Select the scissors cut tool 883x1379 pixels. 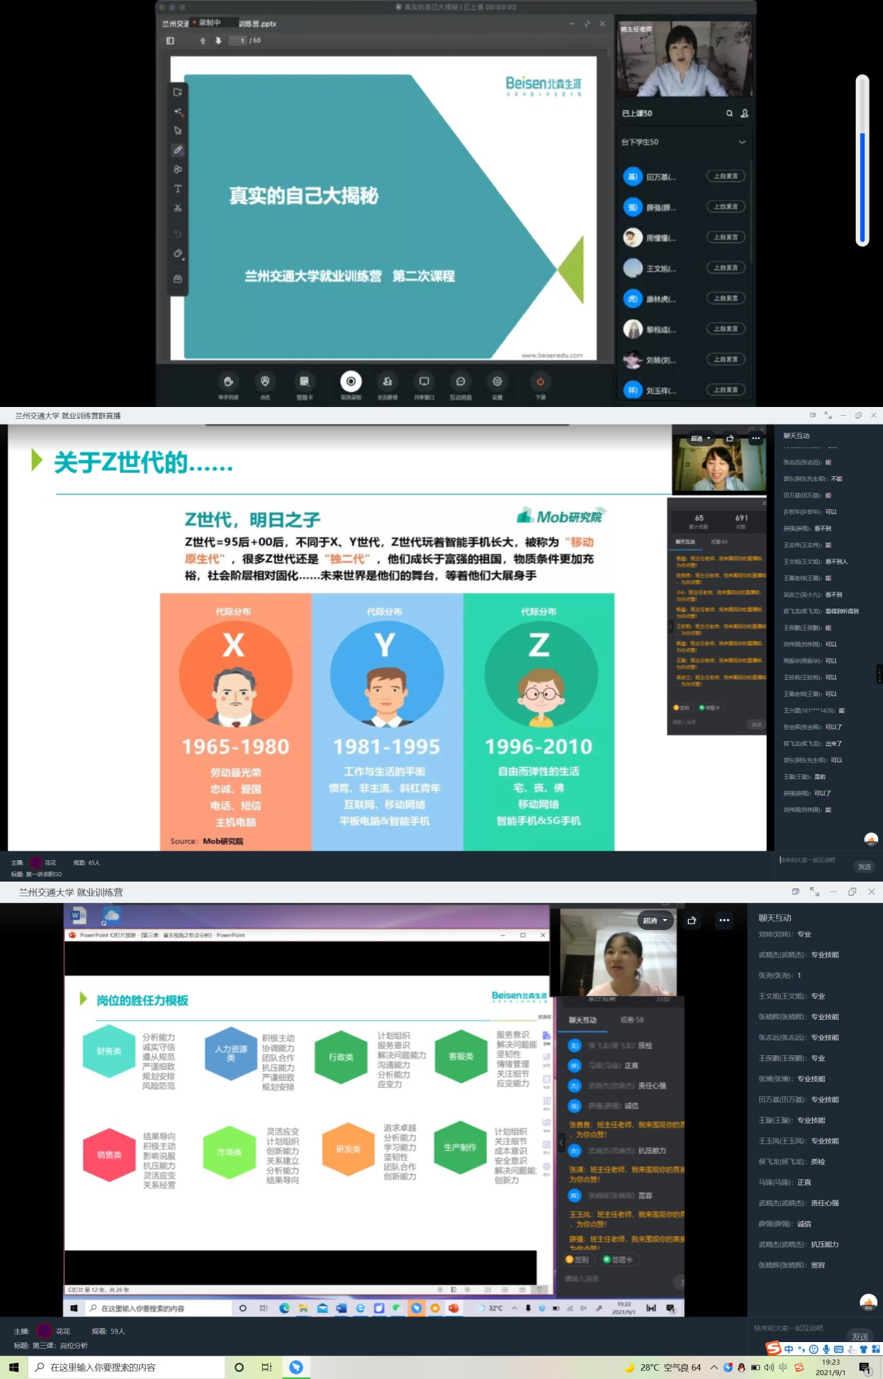pyautogui.click(x=178, y=208)
